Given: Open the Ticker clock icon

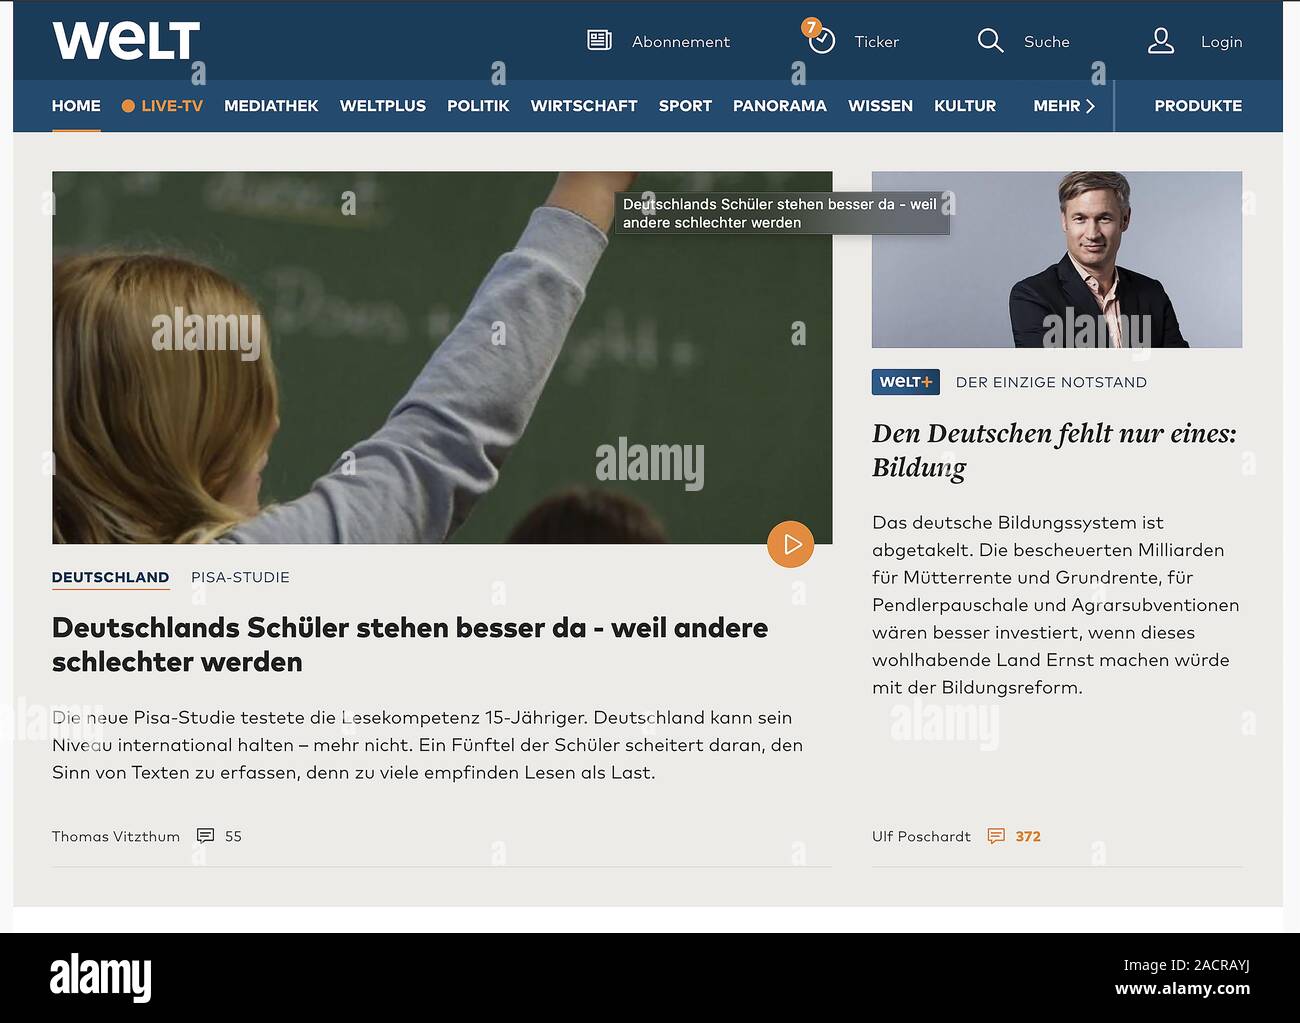Looking at the screenshot, I should click(822, 41).
